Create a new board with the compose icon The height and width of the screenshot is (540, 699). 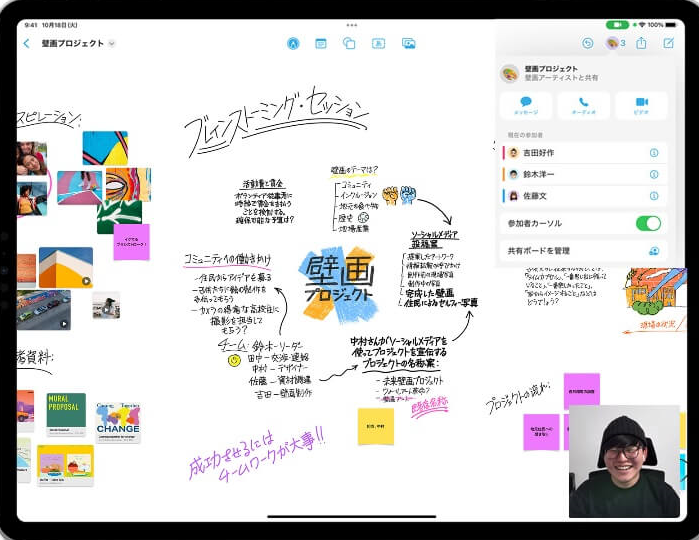[669, 43]
